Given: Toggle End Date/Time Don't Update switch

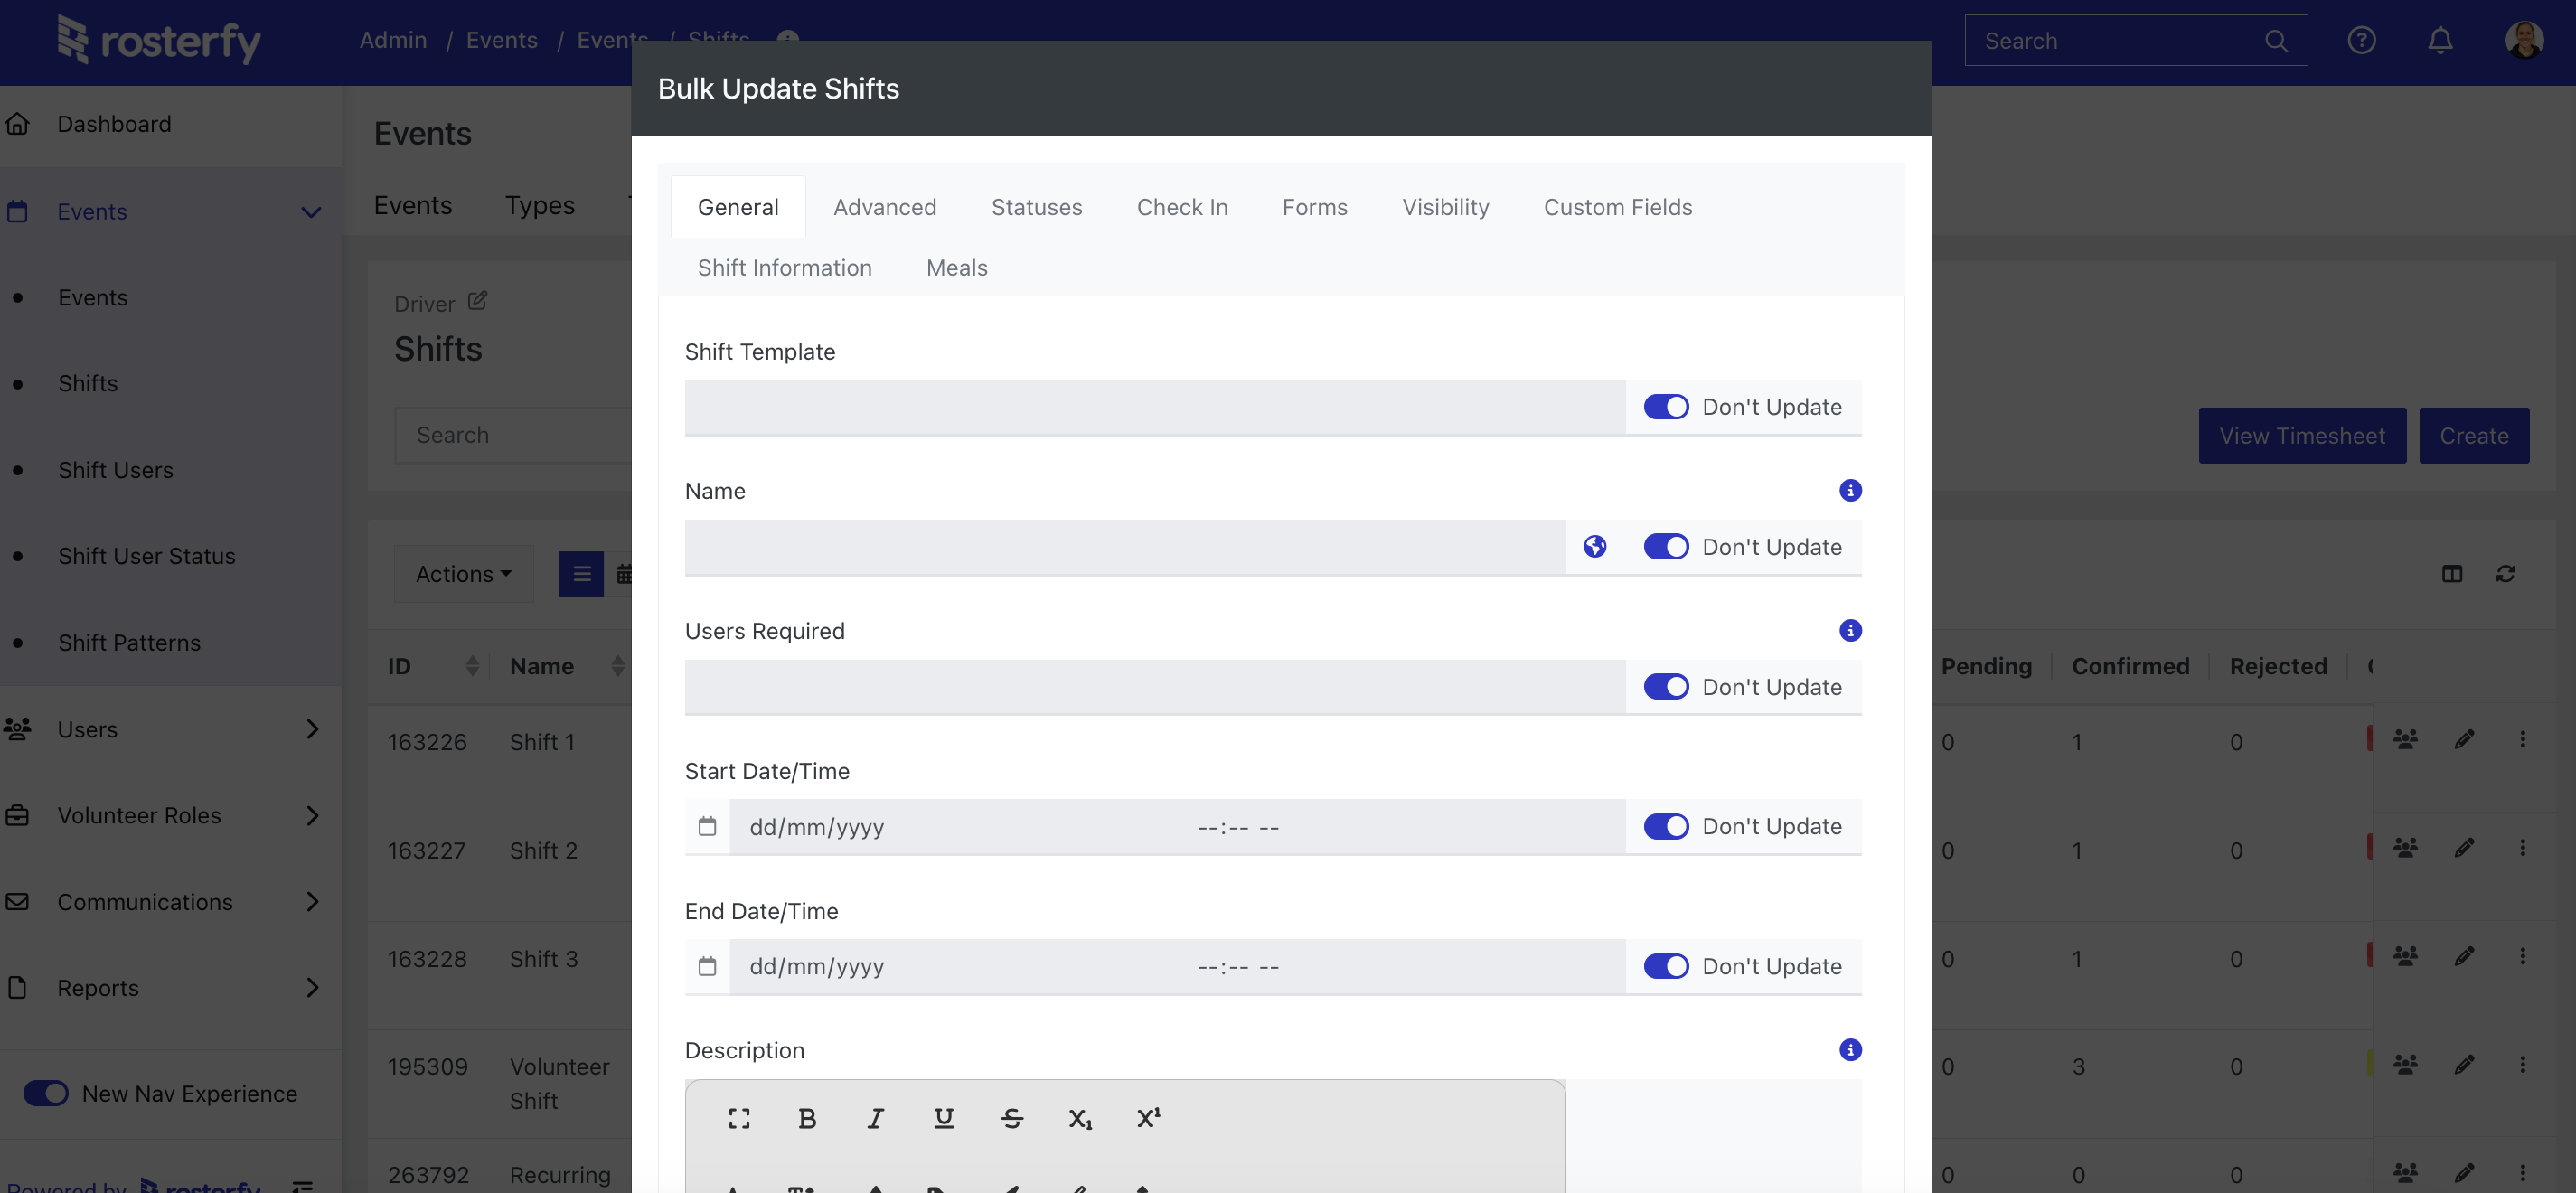Looking at the screenshot, I should 1666,966.
